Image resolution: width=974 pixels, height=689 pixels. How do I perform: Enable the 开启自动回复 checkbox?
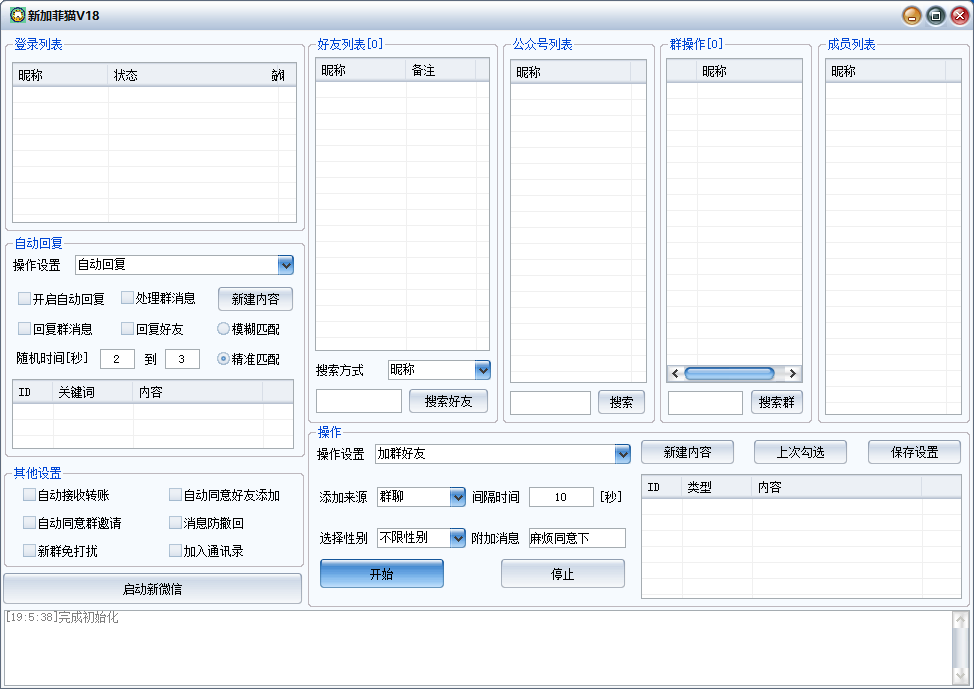coord(25,298)
